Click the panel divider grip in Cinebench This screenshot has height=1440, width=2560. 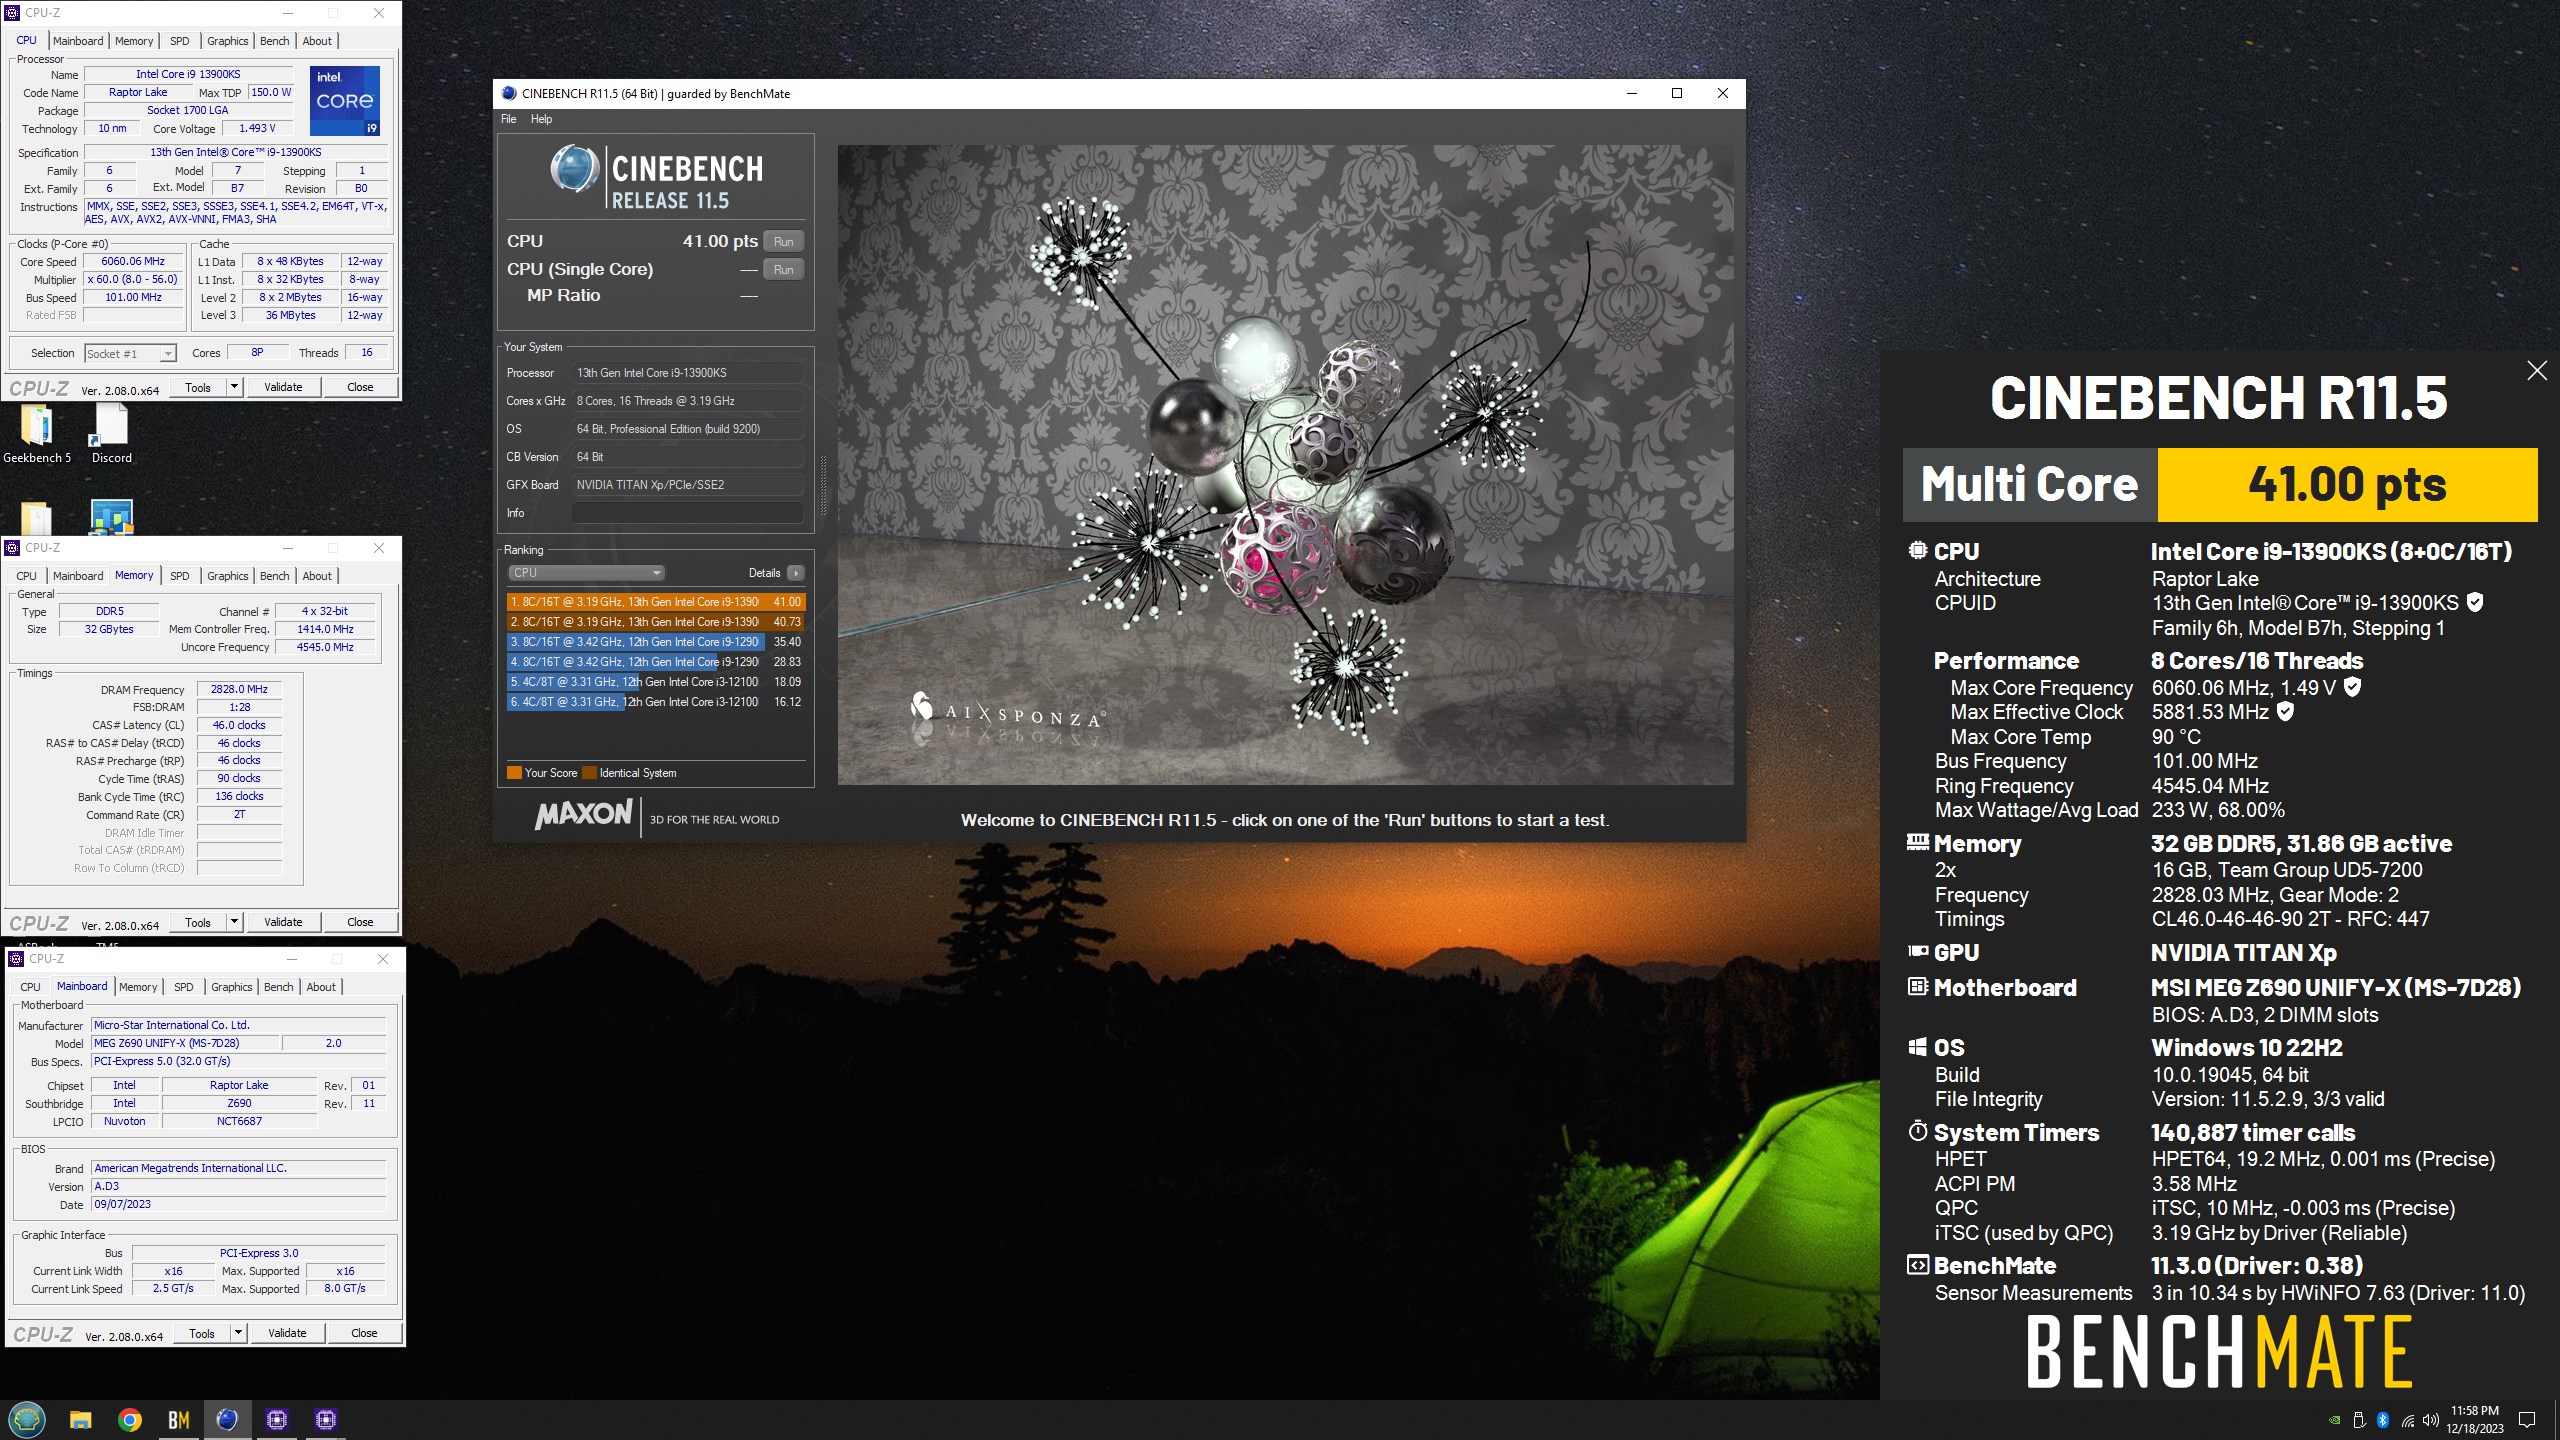pos(824,485)
